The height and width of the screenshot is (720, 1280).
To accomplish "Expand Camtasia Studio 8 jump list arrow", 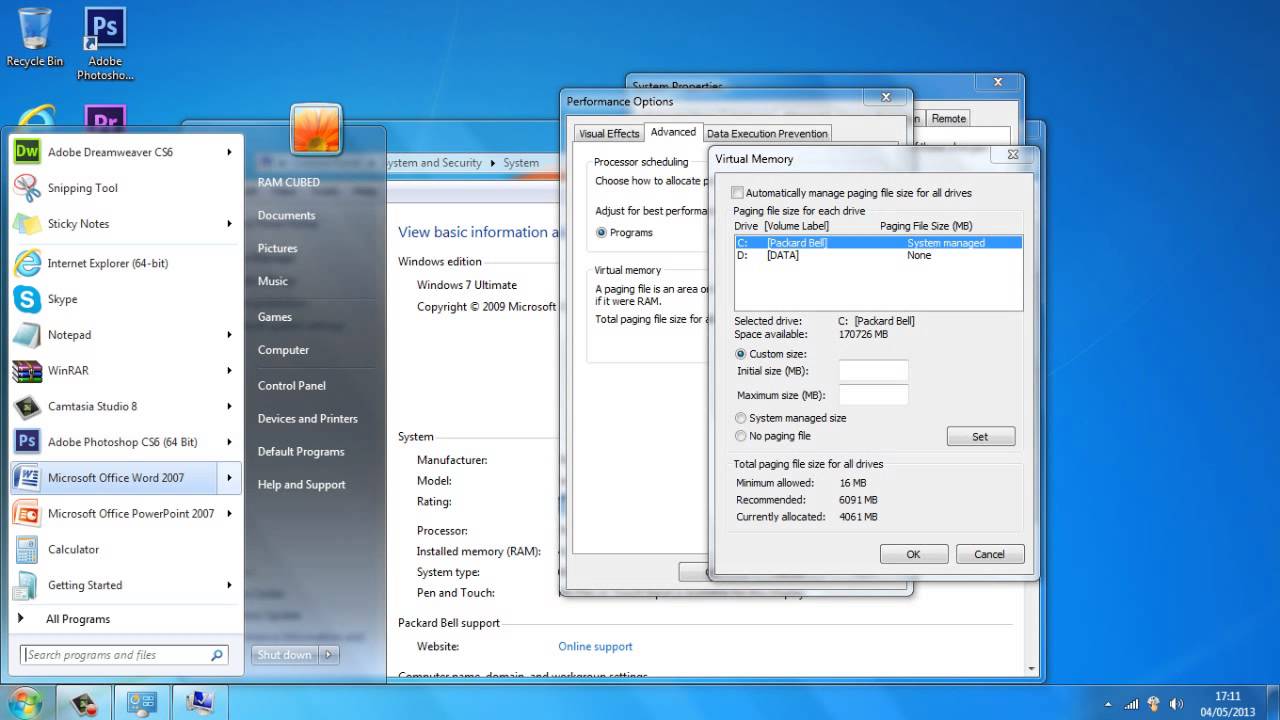I will pos(229,406).
